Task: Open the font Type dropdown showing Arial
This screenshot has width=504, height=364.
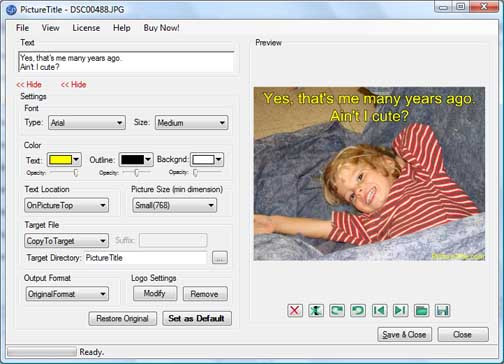Action: [87, 123]
